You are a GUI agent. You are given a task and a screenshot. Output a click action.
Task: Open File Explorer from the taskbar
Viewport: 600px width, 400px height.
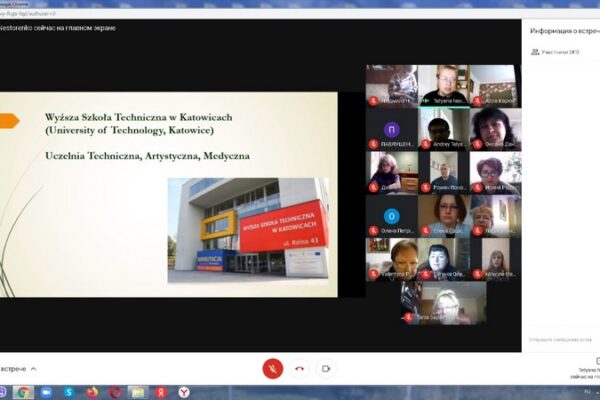click(138, 392)
